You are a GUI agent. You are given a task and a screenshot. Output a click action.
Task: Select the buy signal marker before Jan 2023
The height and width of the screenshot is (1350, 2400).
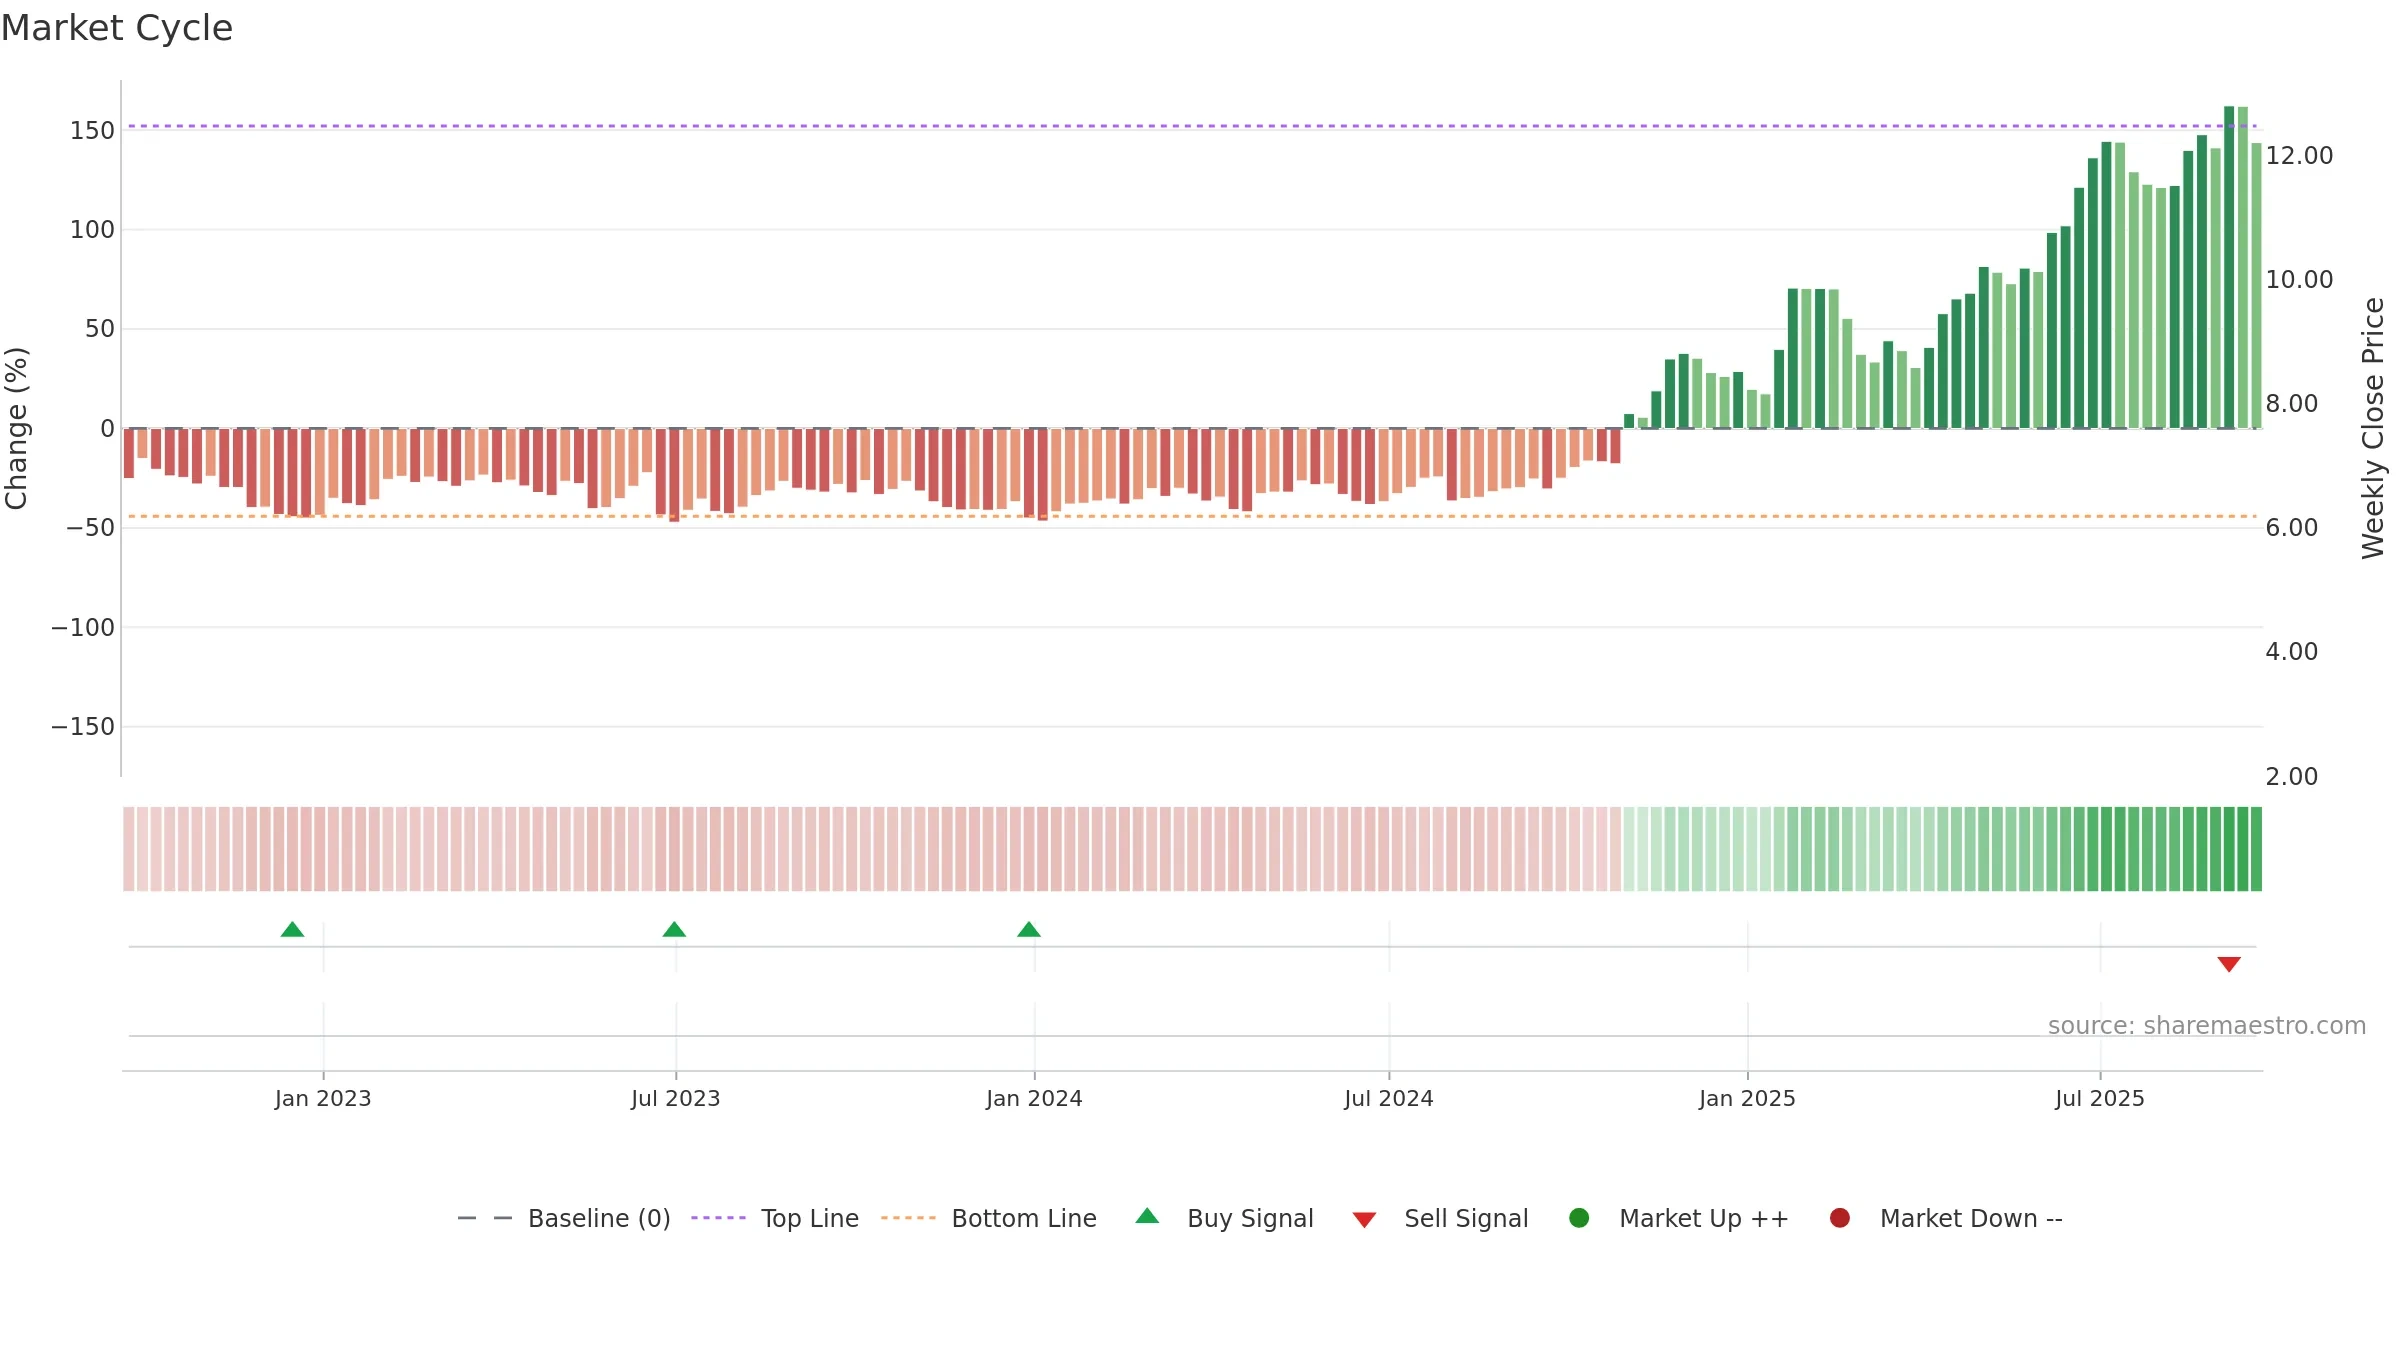292,930
